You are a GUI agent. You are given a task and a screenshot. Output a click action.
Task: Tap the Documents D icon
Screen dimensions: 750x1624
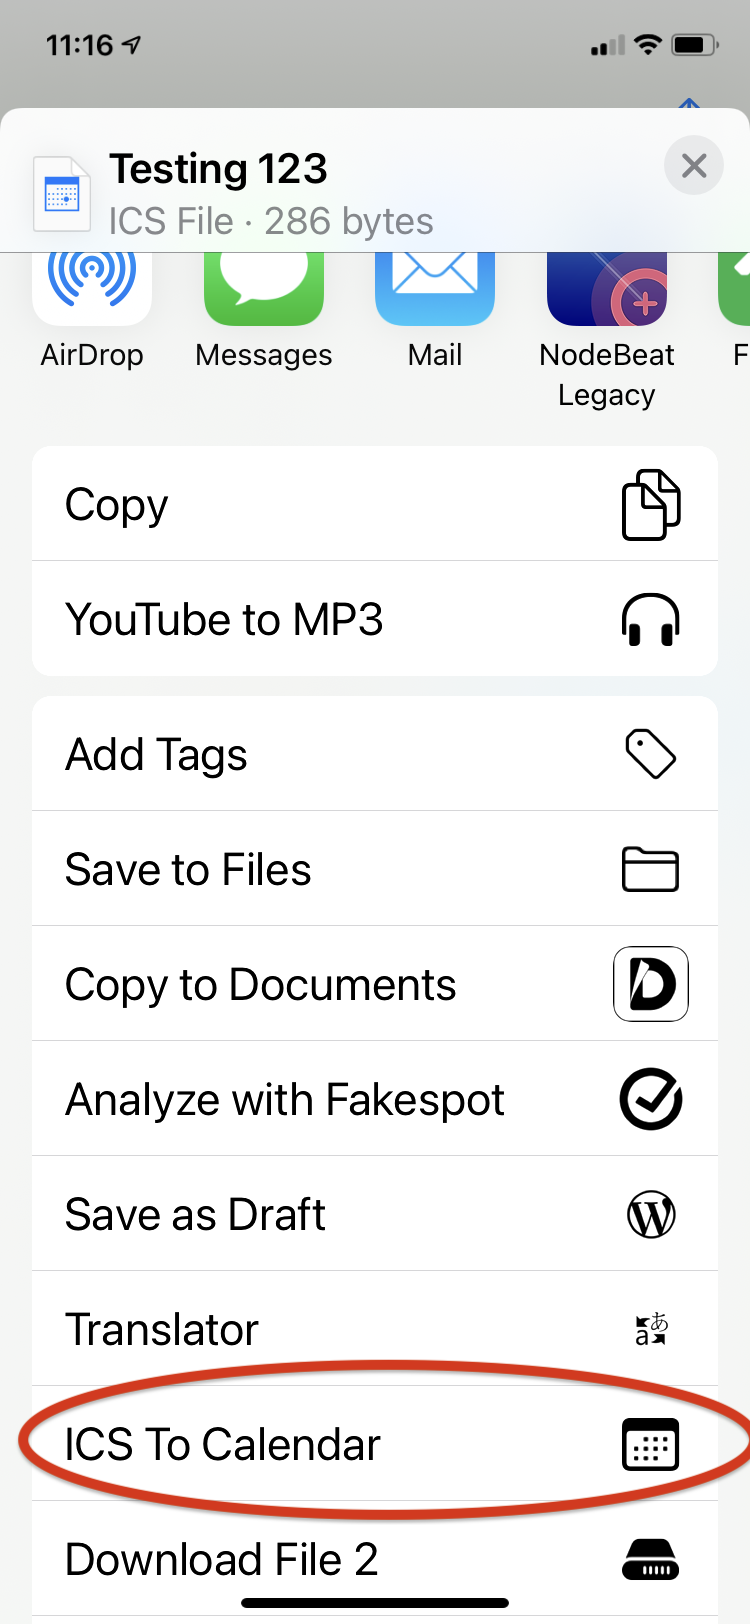tap(651, 984)
